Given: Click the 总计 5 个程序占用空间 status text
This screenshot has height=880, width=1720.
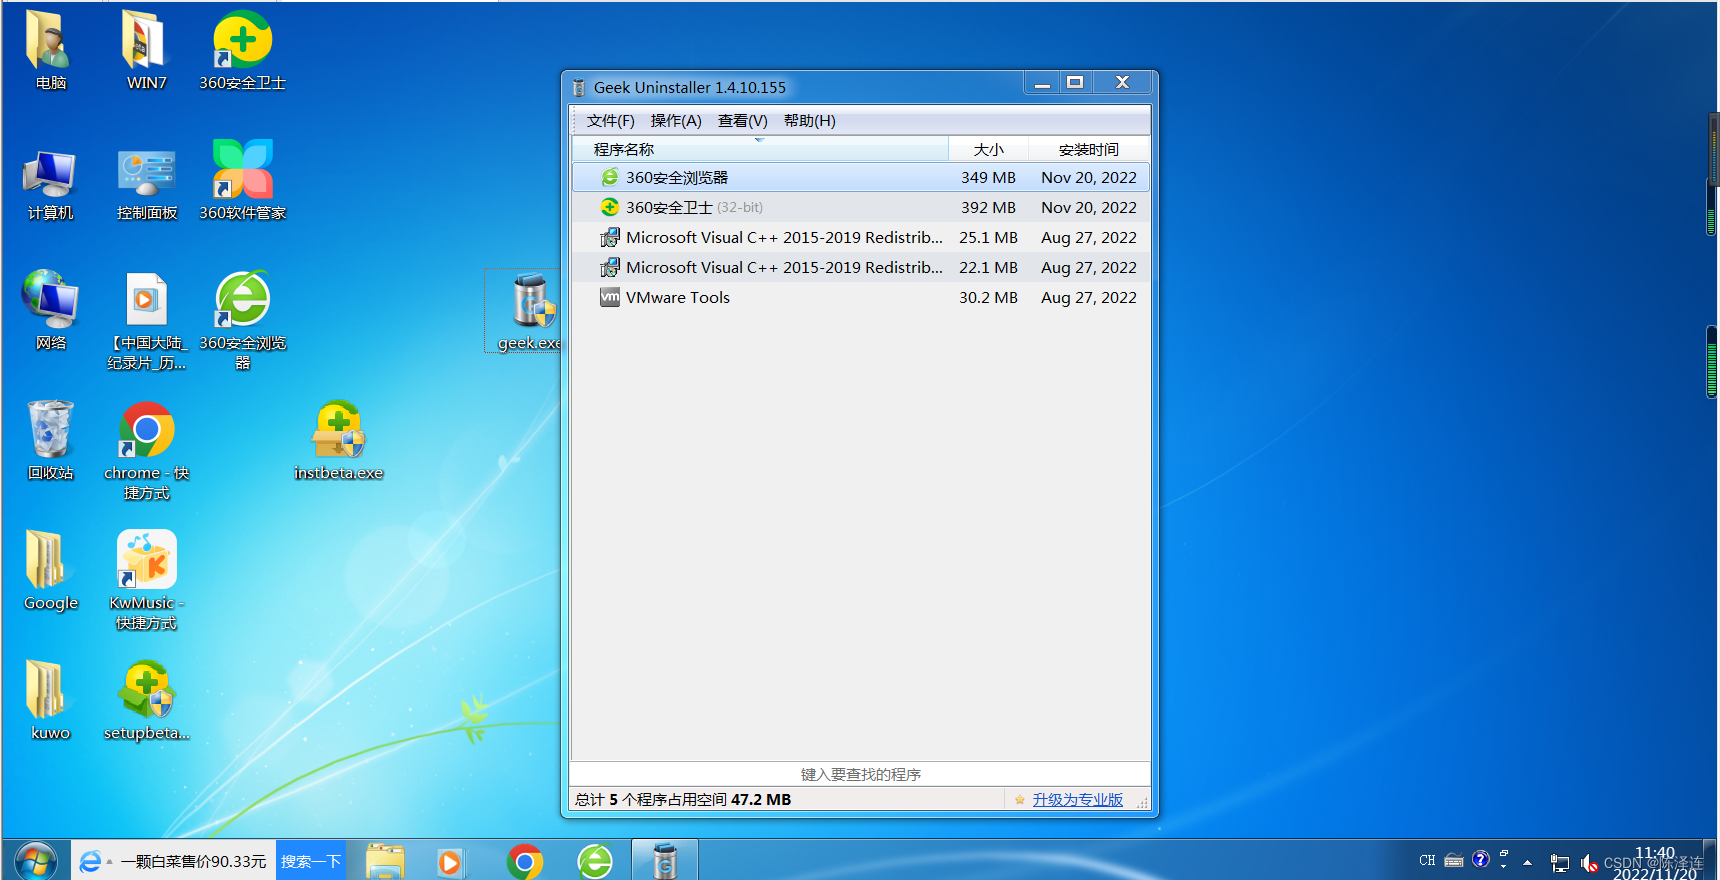Looking at the screenshot, I should coord(683,800).
